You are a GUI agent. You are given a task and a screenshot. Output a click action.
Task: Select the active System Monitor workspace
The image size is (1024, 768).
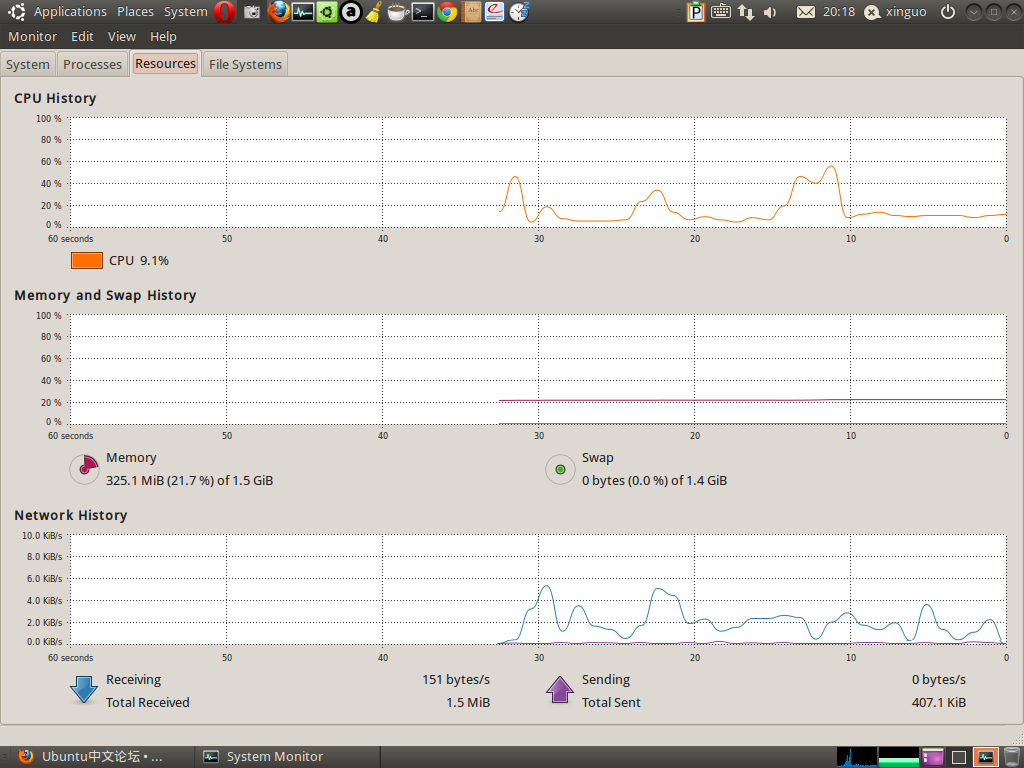pos(985,756)
